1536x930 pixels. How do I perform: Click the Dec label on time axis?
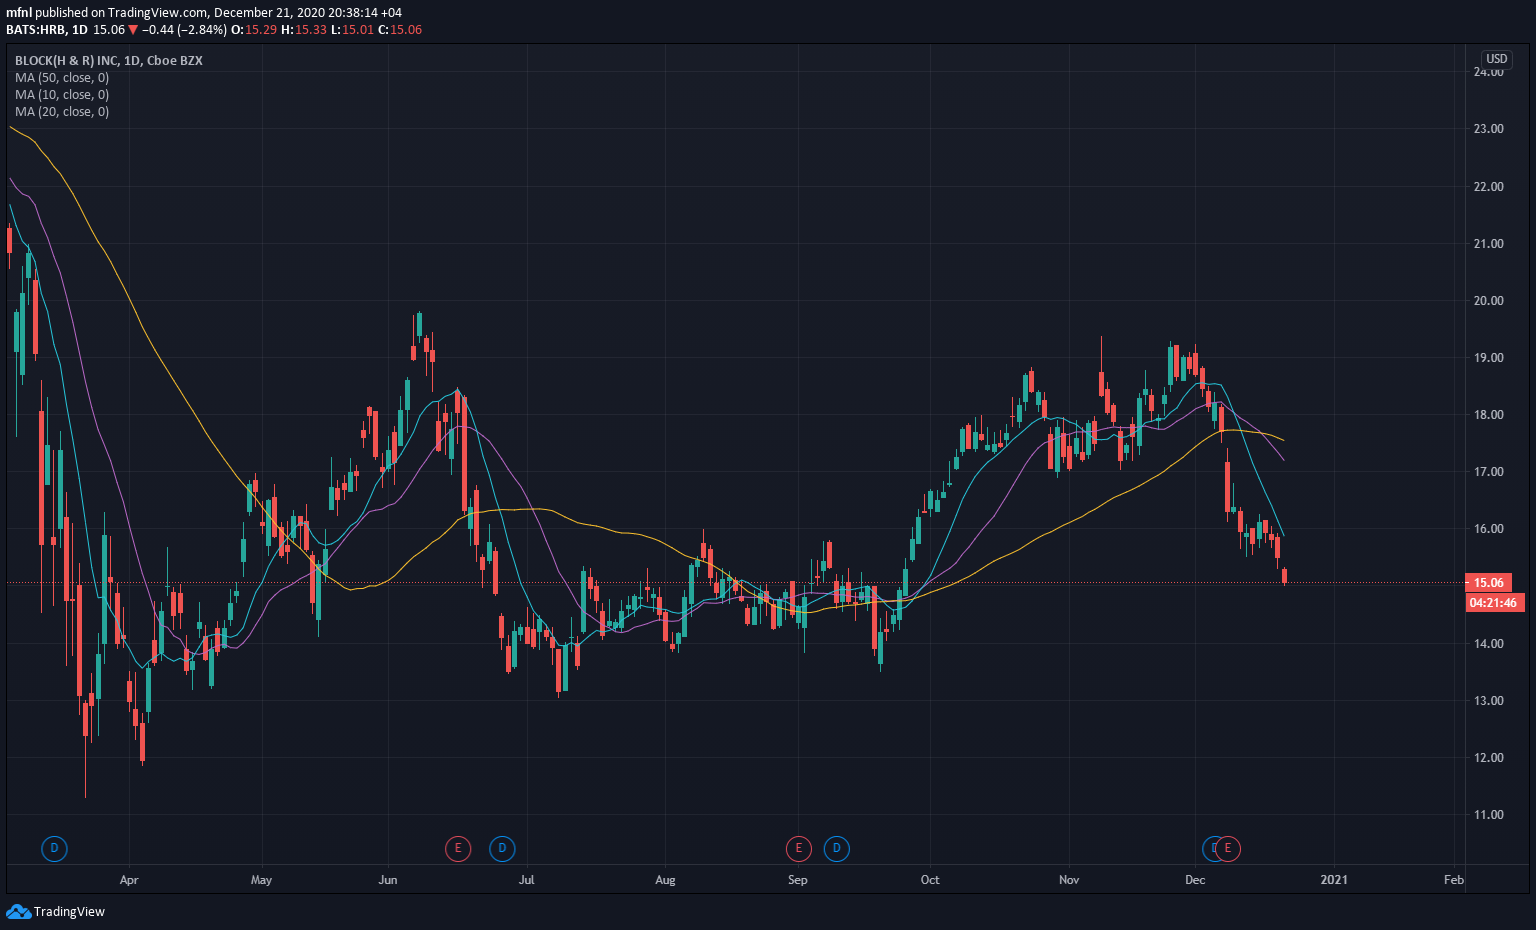pyautogui.click(x=1195, y=880)
